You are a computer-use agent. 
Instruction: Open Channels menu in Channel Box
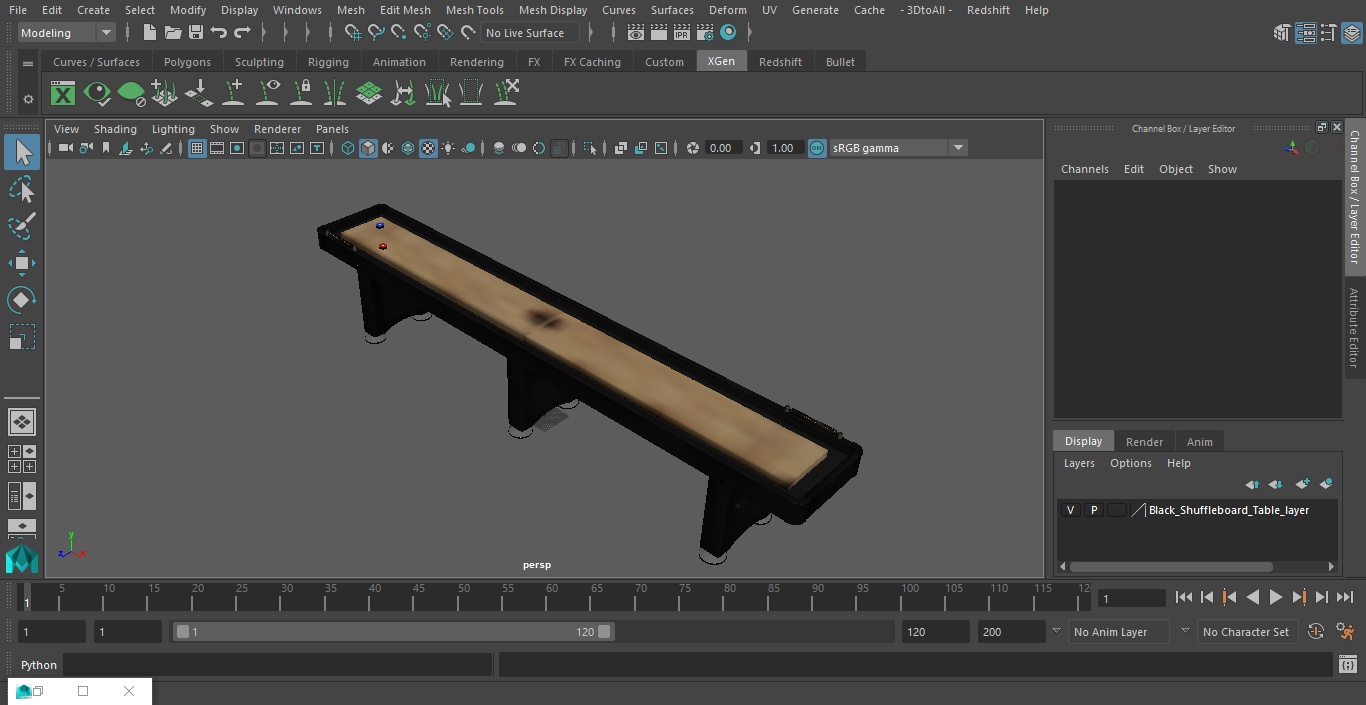[x=1085, y=169]
